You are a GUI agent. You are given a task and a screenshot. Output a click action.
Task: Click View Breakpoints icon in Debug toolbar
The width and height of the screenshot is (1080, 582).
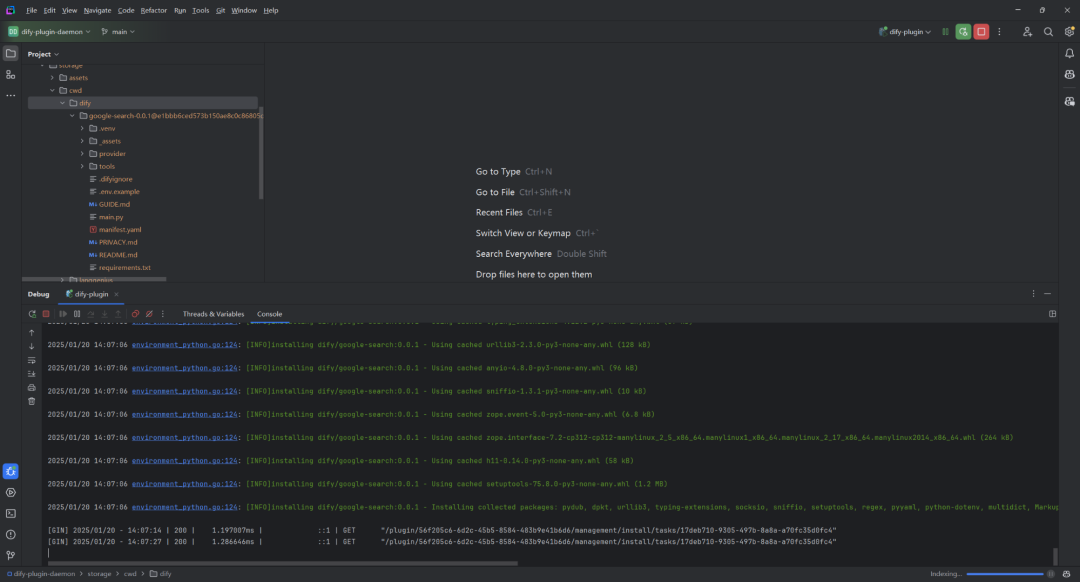(x=135, y=314)
